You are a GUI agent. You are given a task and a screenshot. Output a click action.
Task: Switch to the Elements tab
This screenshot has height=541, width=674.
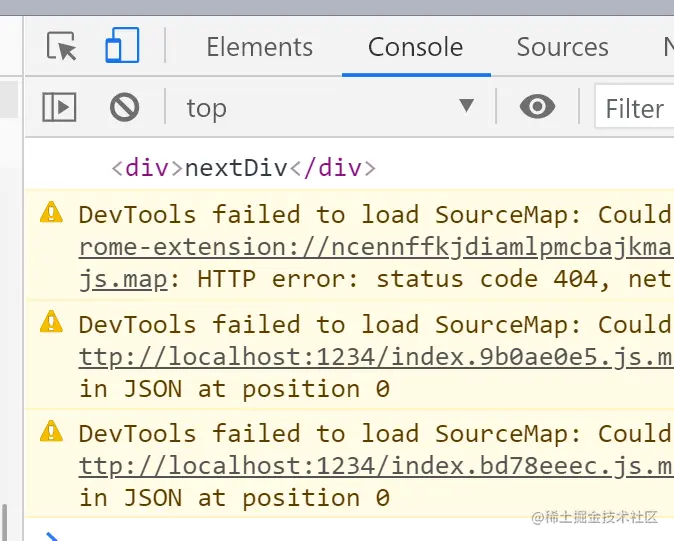(x=259, y=47)
